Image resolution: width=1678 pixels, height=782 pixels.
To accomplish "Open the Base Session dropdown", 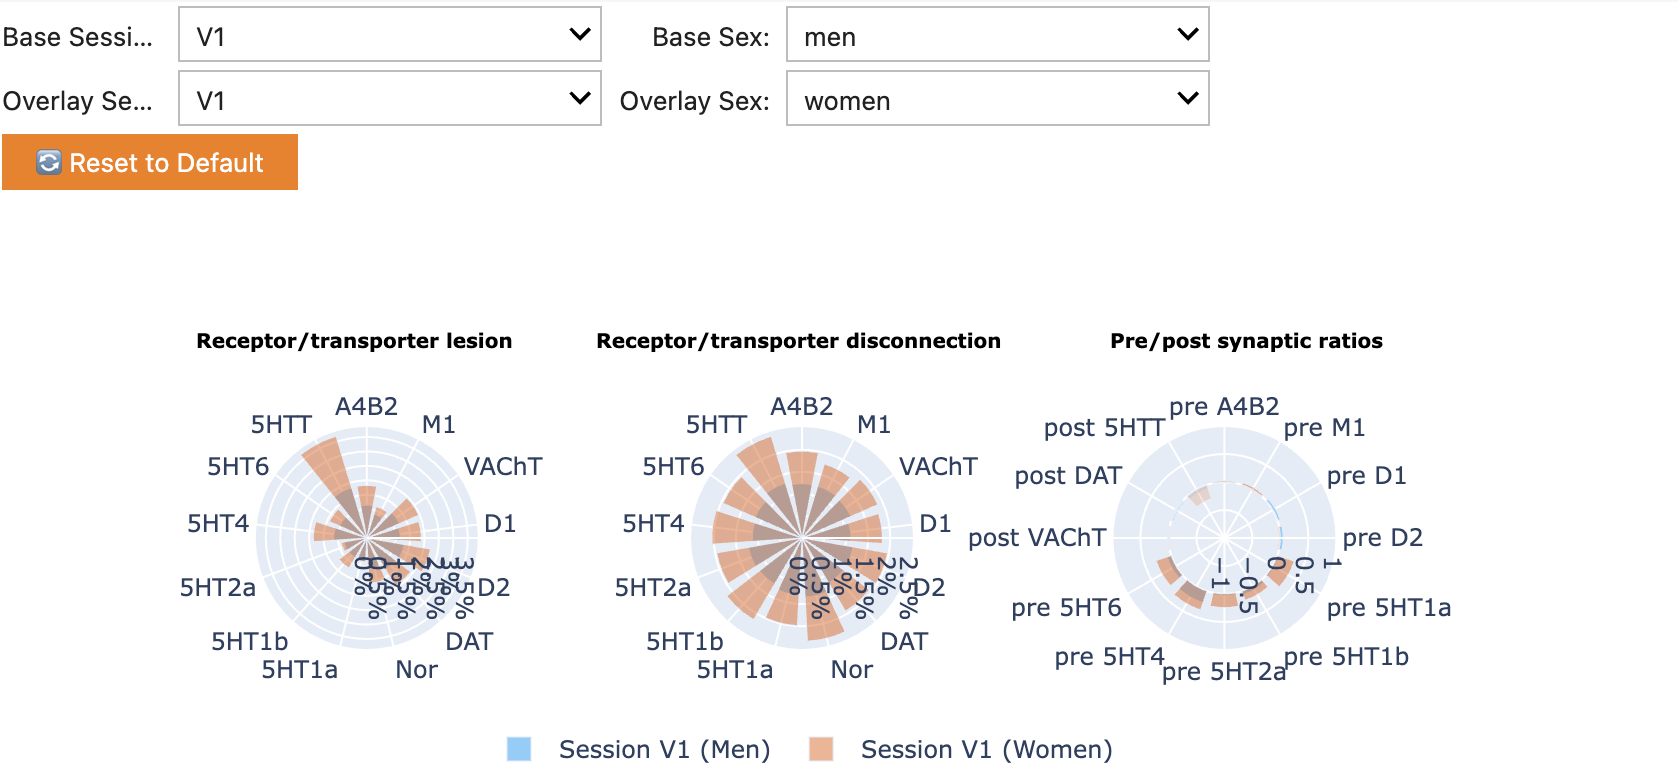I will 389,34.
